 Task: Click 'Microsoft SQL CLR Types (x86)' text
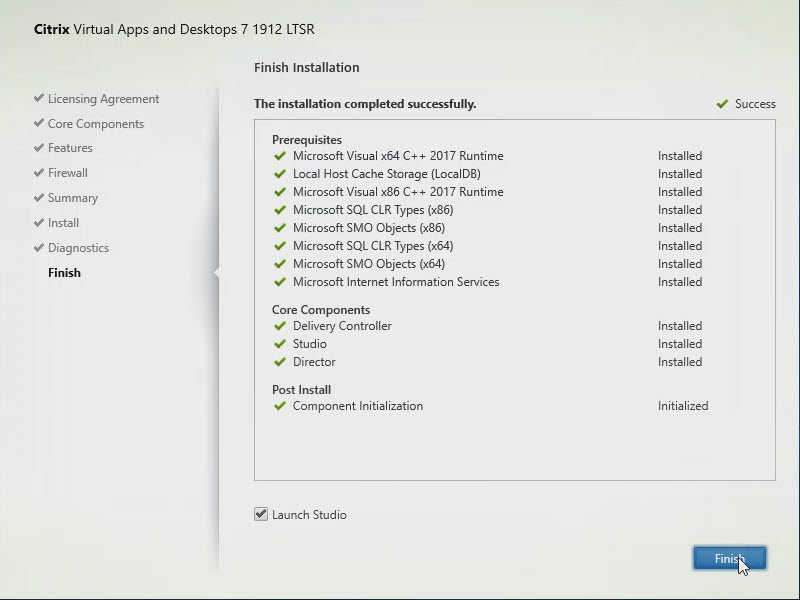373,210
